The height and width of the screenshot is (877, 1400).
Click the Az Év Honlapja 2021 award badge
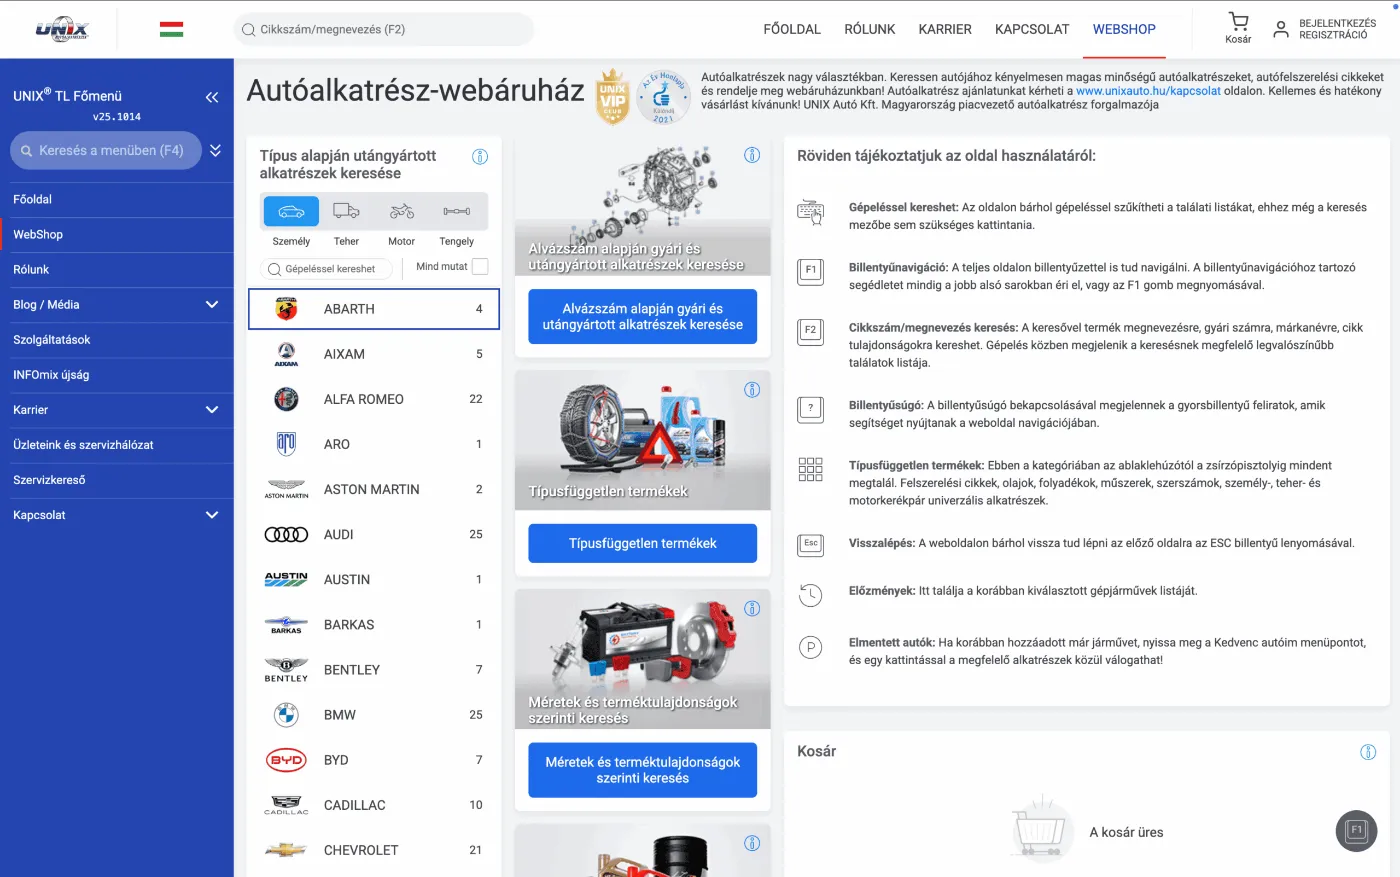pyautogui.click(x=663, y=97)
